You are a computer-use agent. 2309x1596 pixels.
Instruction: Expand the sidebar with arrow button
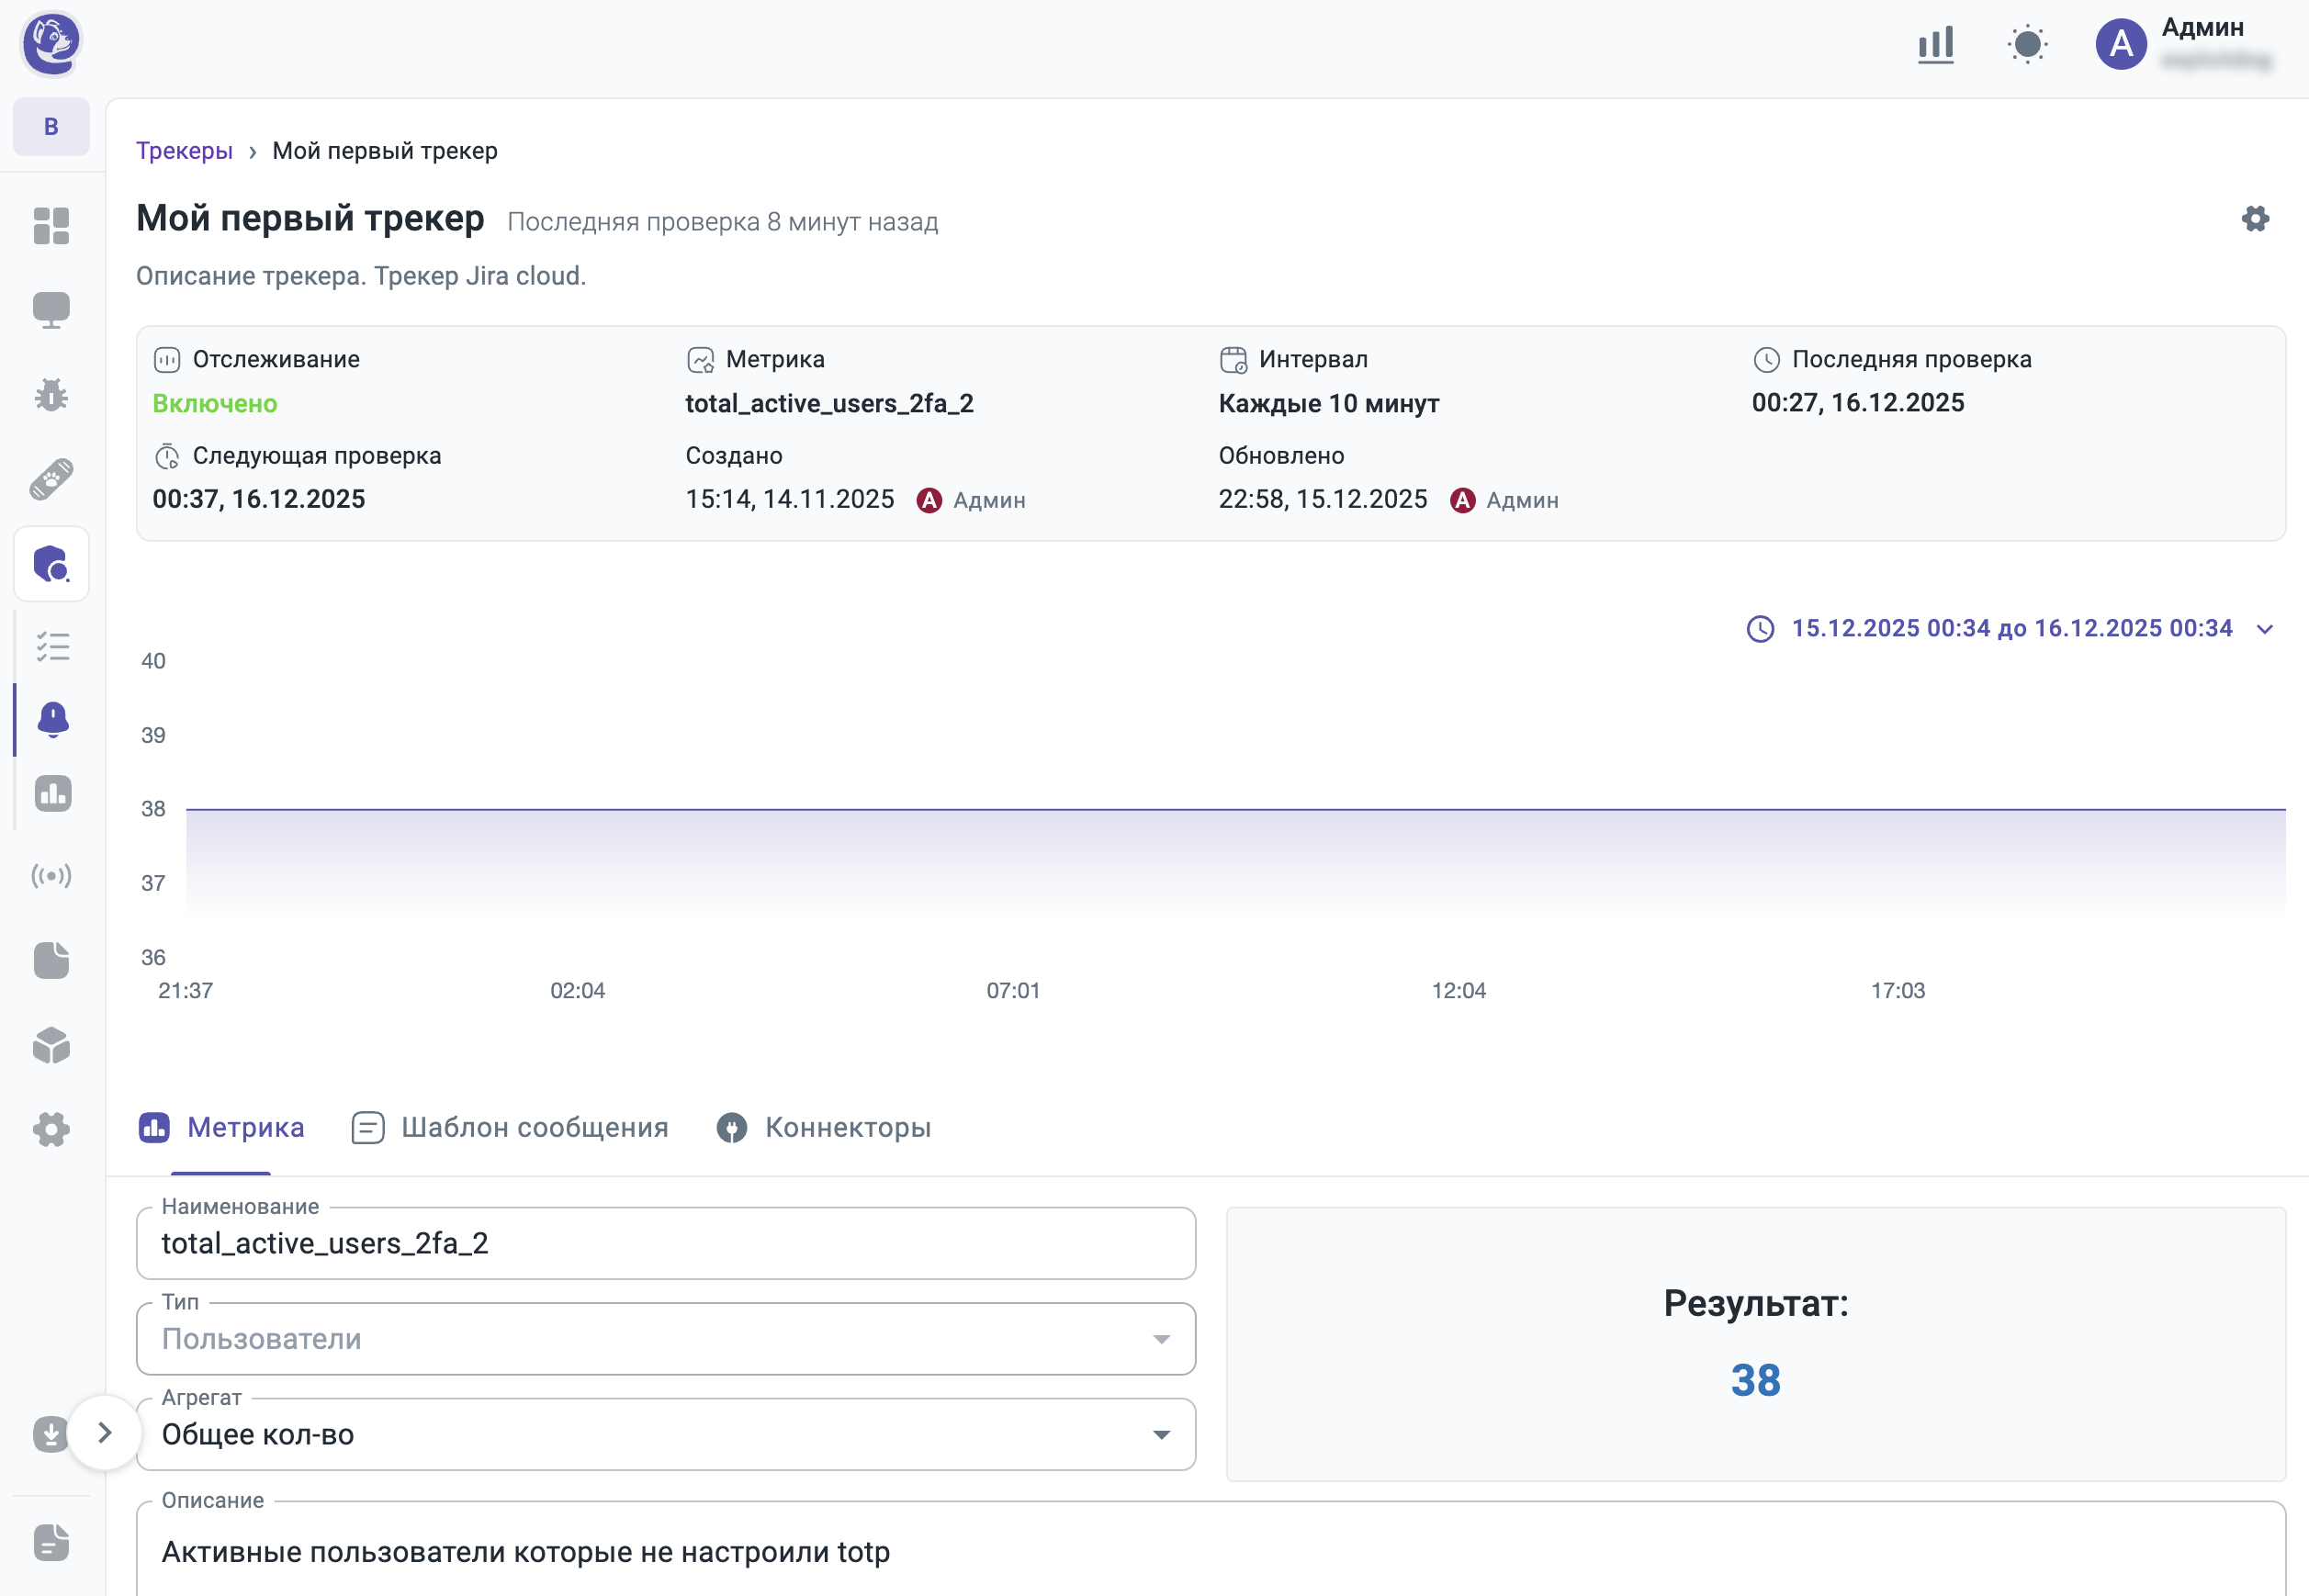[x=104, y=1432]
